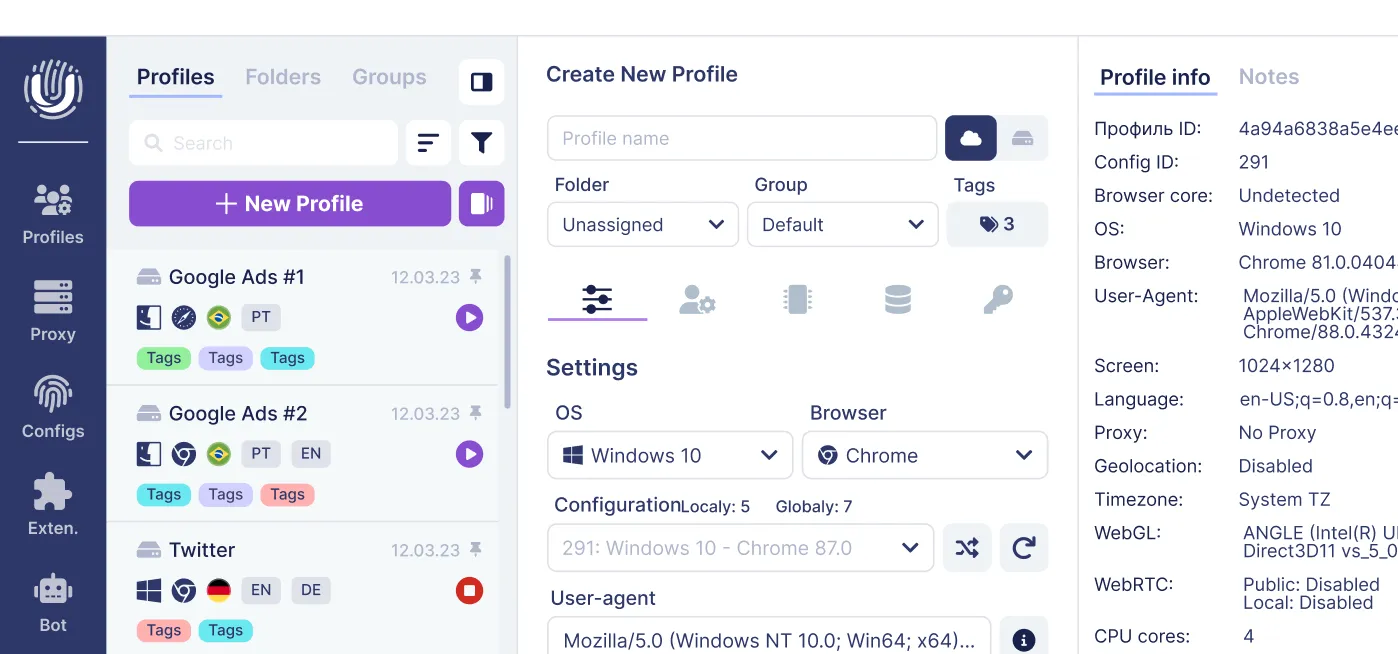Open the Proxy section in sidebar
1398x654 pixels.
[53, 311]
